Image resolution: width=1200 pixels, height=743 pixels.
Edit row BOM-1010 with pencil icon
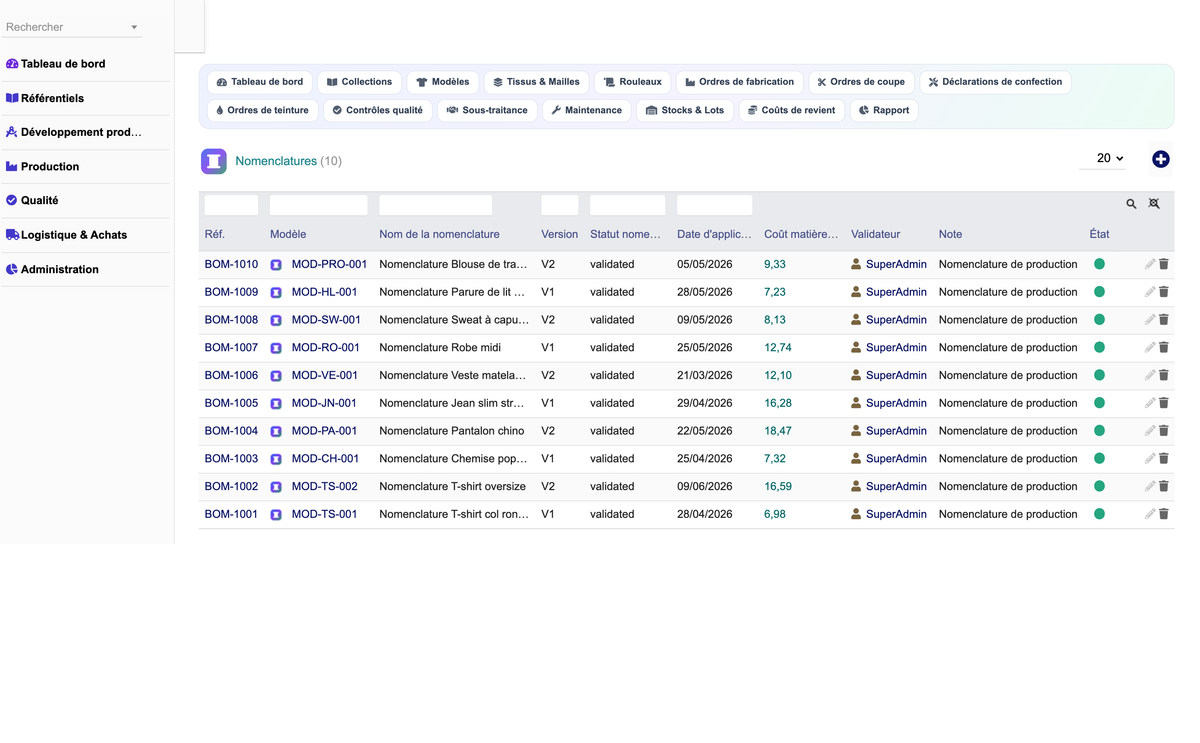1150,264
